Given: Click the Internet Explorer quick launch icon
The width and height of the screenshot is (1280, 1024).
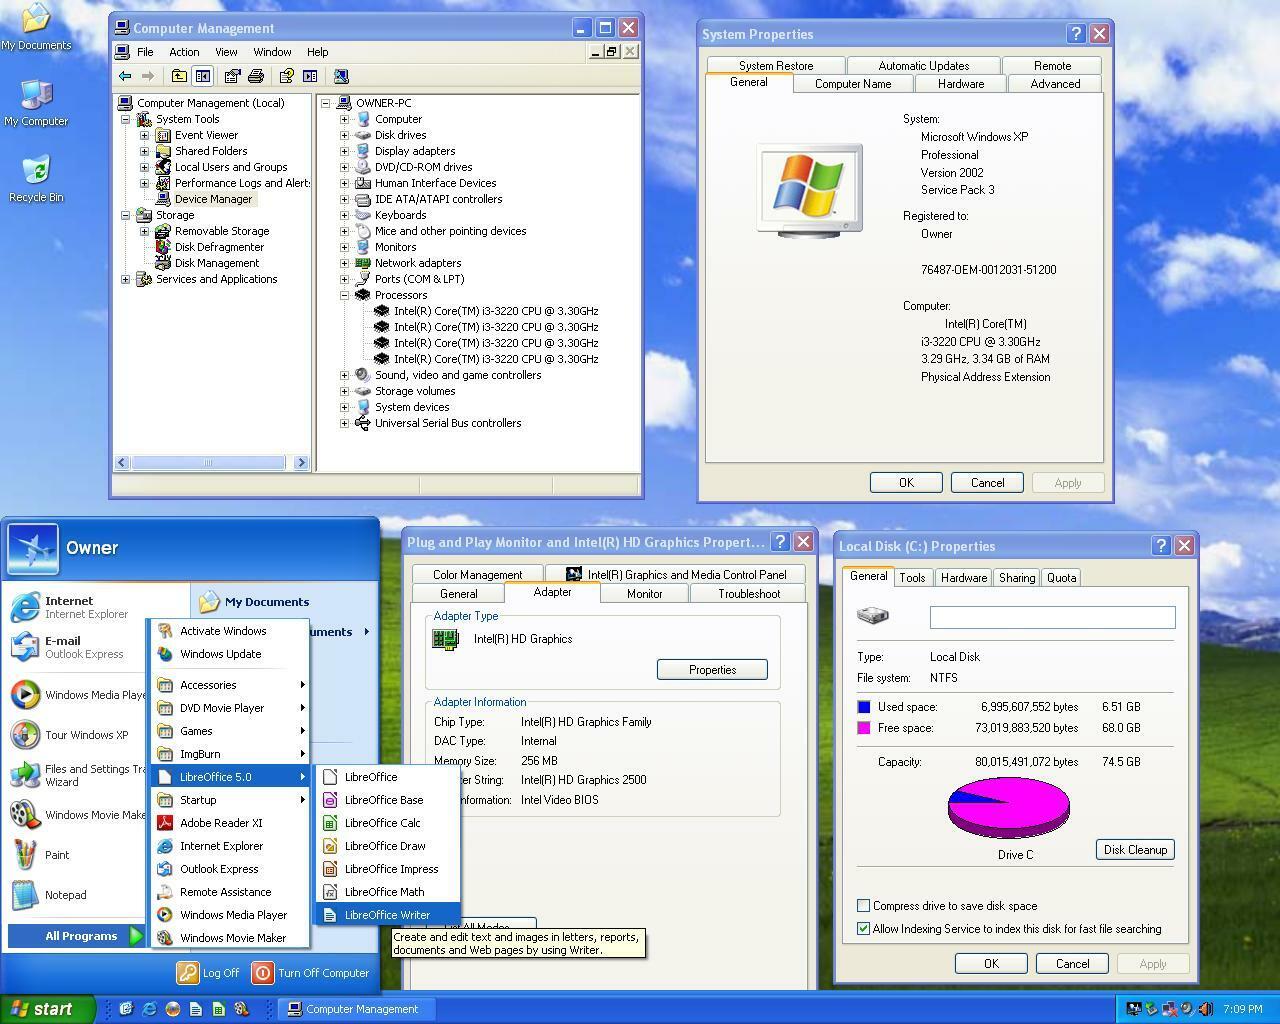Looking at the screenshot, I should click(149, 1009).
